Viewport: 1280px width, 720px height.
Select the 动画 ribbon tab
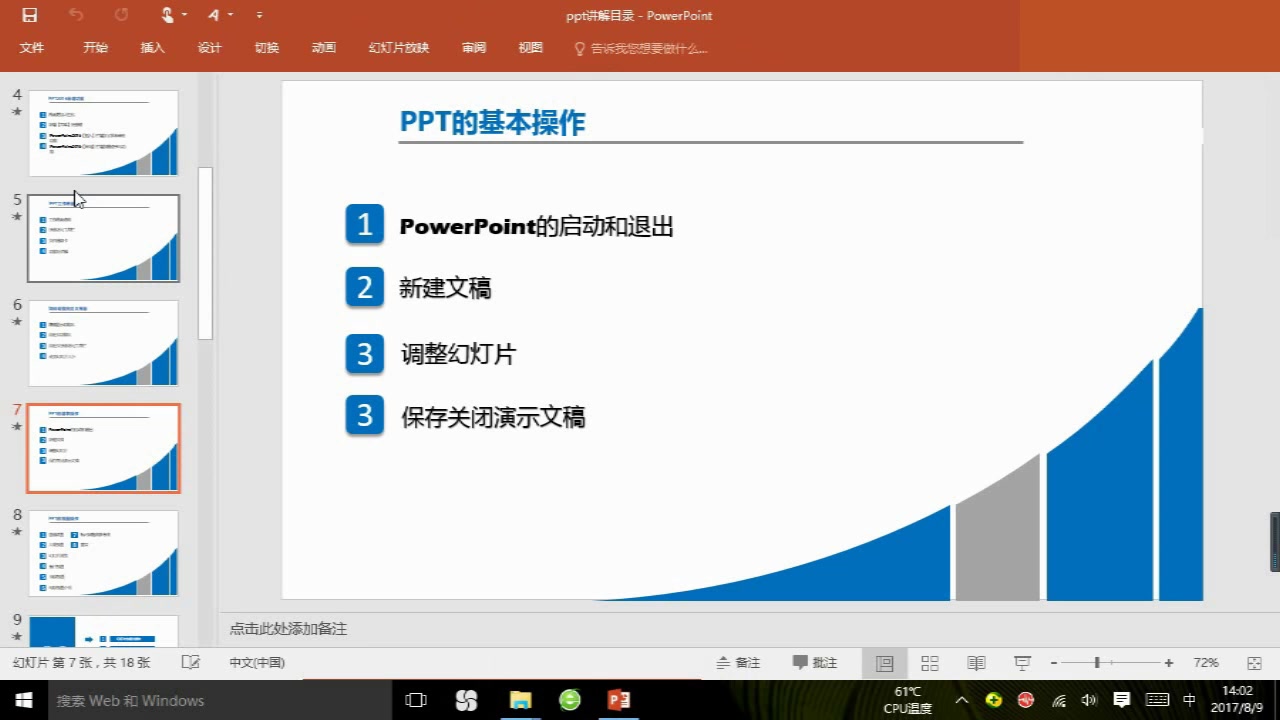[x=324, y=47]
